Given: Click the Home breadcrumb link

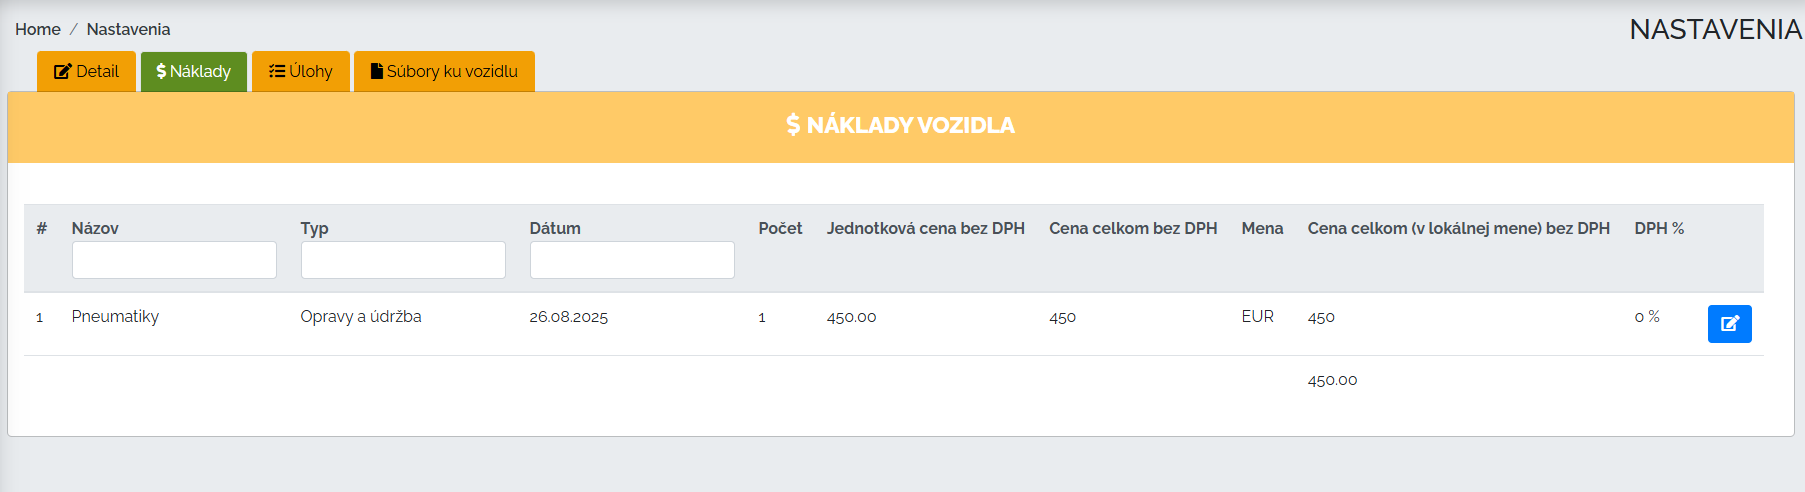Looking at the screenshot, I should click(38, 29).
